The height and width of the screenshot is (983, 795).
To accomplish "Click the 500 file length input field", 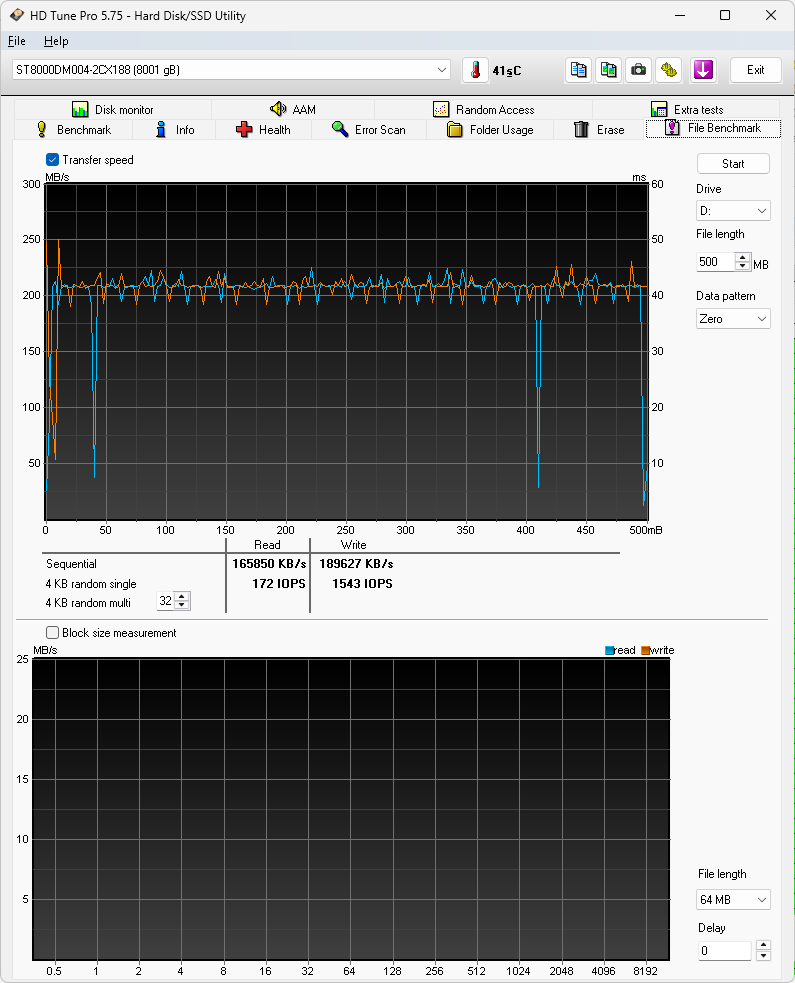I will [x=715, y=261].
